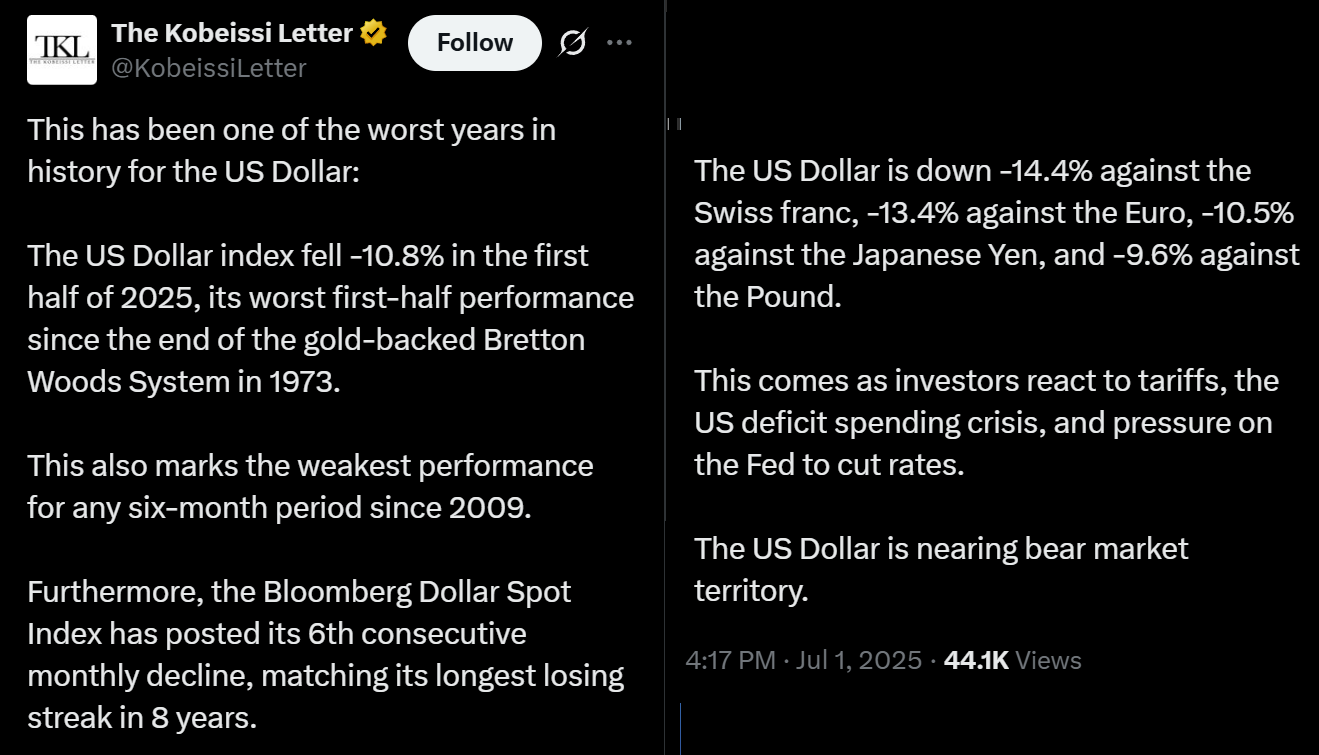The image size is (1319, 755).
Task: Click the 'weakest performance' since 2009 paragraph
Action: point(310,486)
